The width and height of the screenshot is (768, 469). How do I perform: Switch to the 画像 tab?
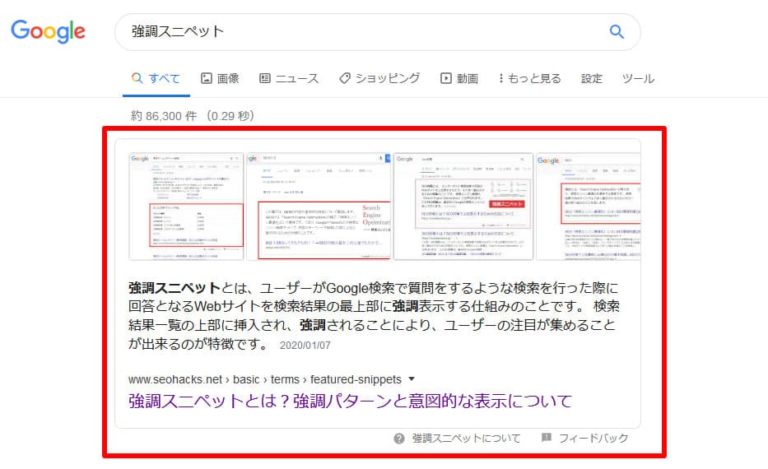(220, 78)
